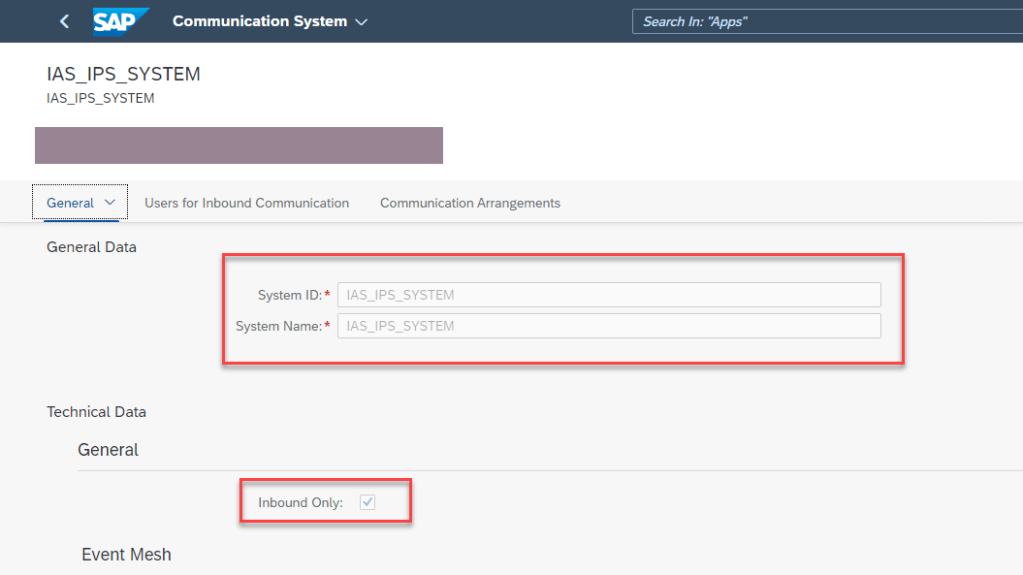Click the redacted bar below the title
This screenshot has width=1023, height=575.
tap(238, 145)
